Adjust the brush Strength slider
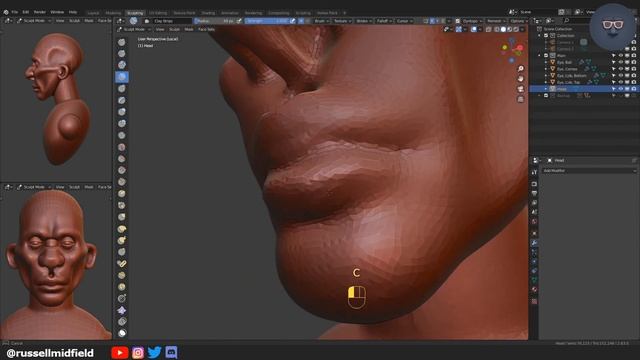640x360 pixels. [267, 21]
